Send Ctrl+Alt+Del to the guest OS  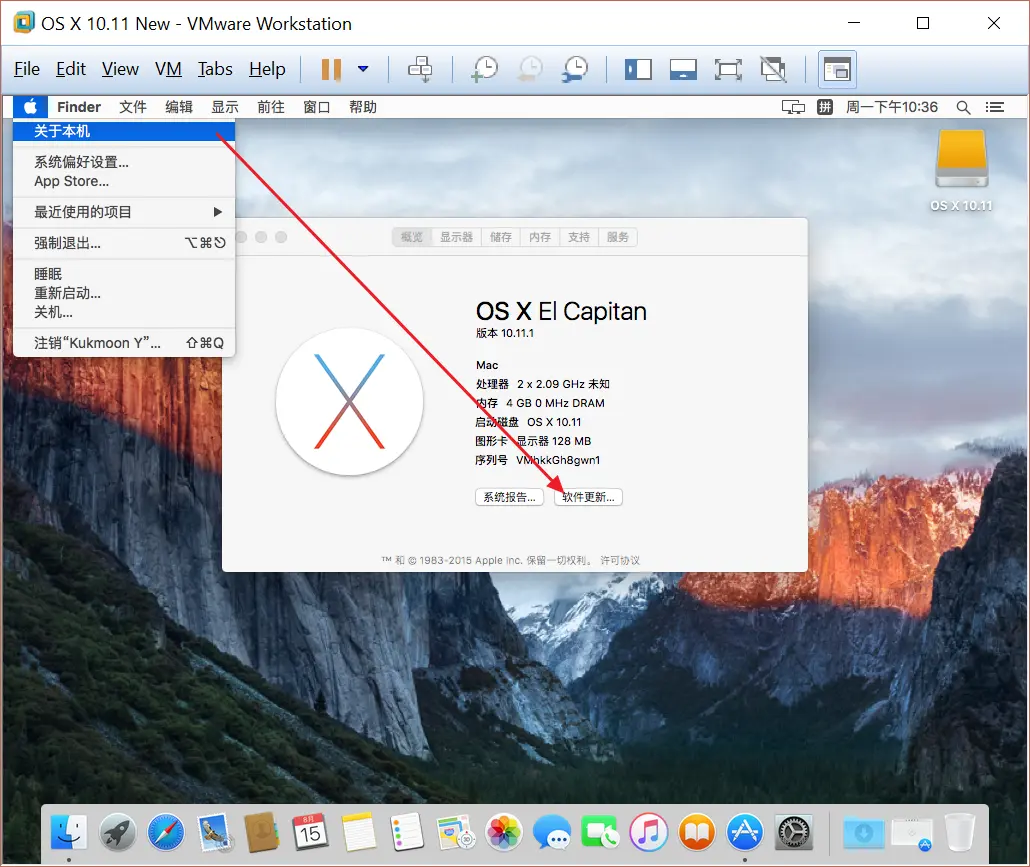(420, 69)
